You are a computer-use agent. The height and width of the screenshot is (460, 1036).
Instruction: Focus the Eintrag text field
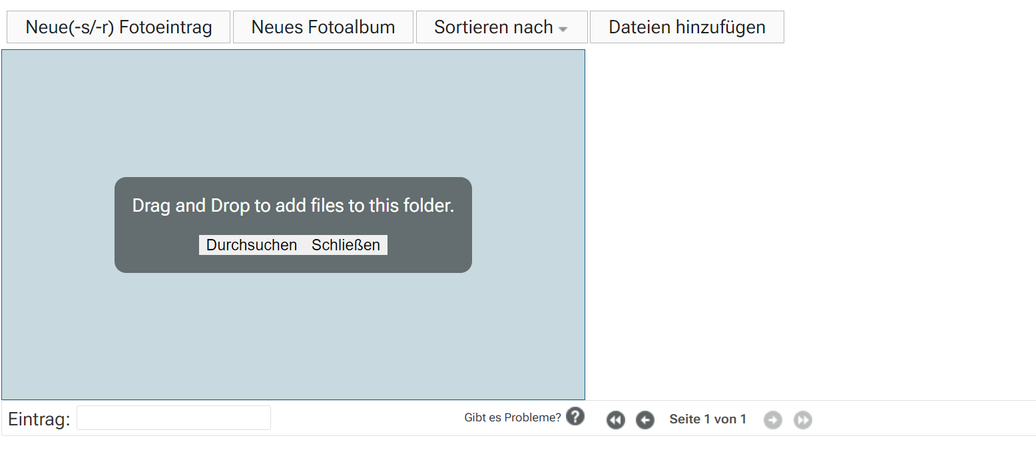[x=174, y=418]
